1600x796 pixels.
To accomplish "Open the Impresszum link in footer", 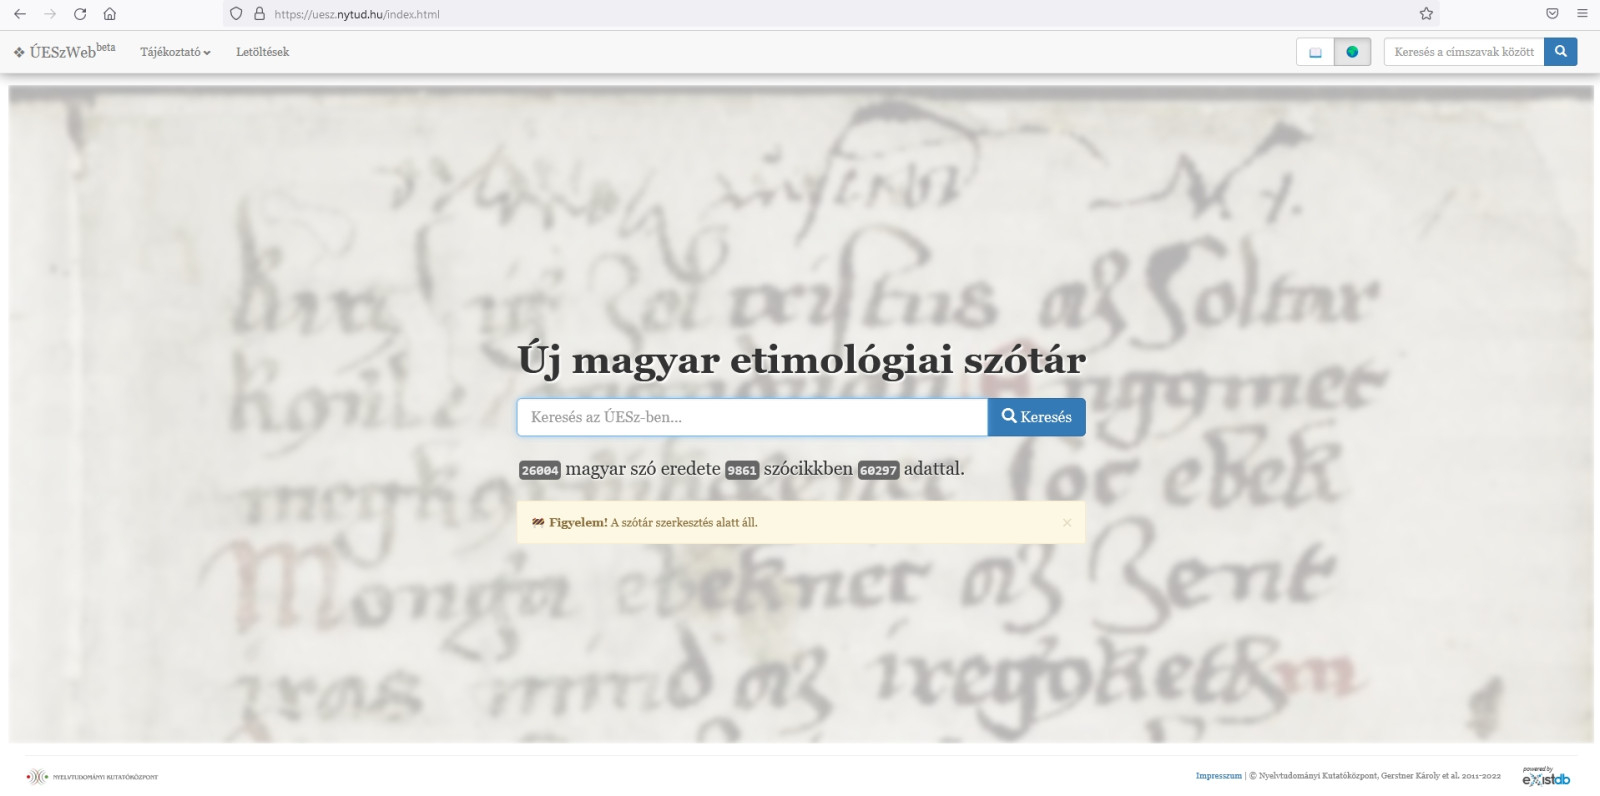I will click(x=1218, y=776).
